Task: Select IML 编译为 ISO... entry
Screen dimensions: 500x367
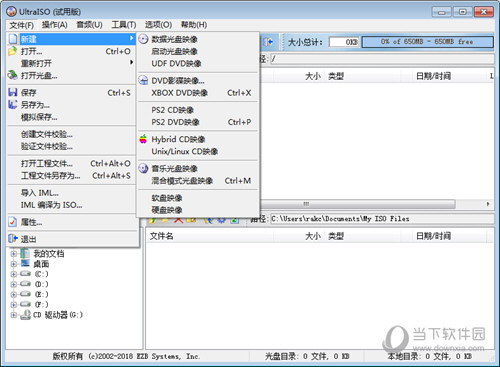Action: pos(71,205)
